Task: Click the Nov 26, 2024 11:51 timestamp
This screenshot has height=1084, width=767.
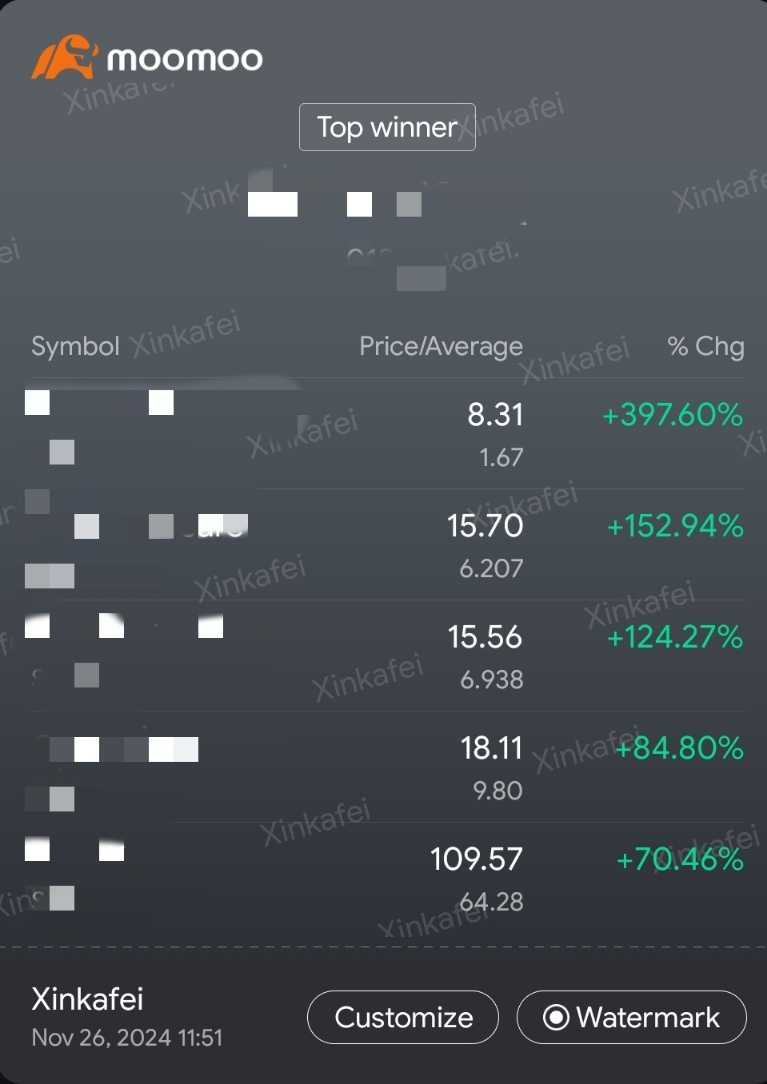Action: [127, 1038]
